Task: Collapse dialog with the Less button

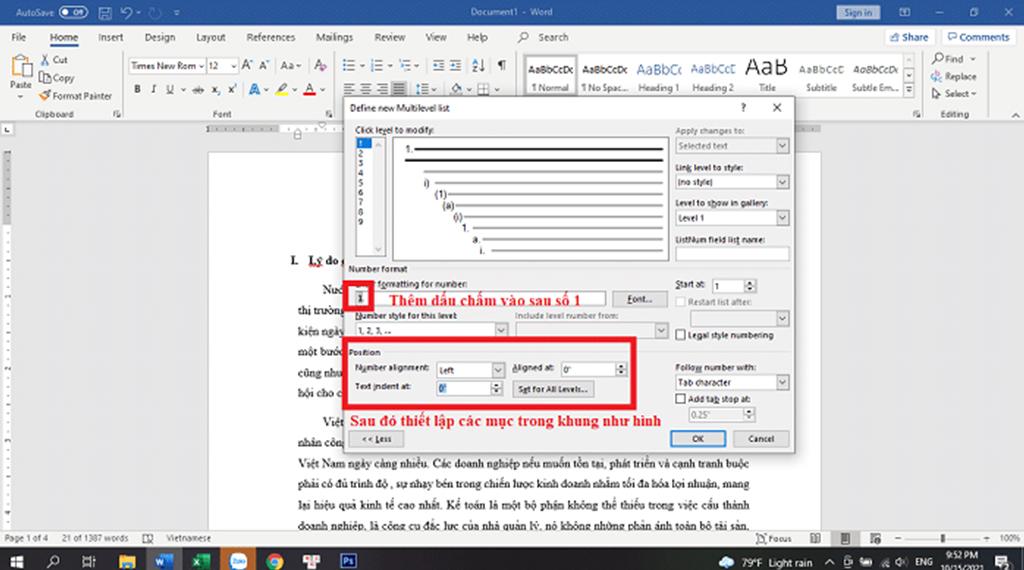Action: coord(376,439)
